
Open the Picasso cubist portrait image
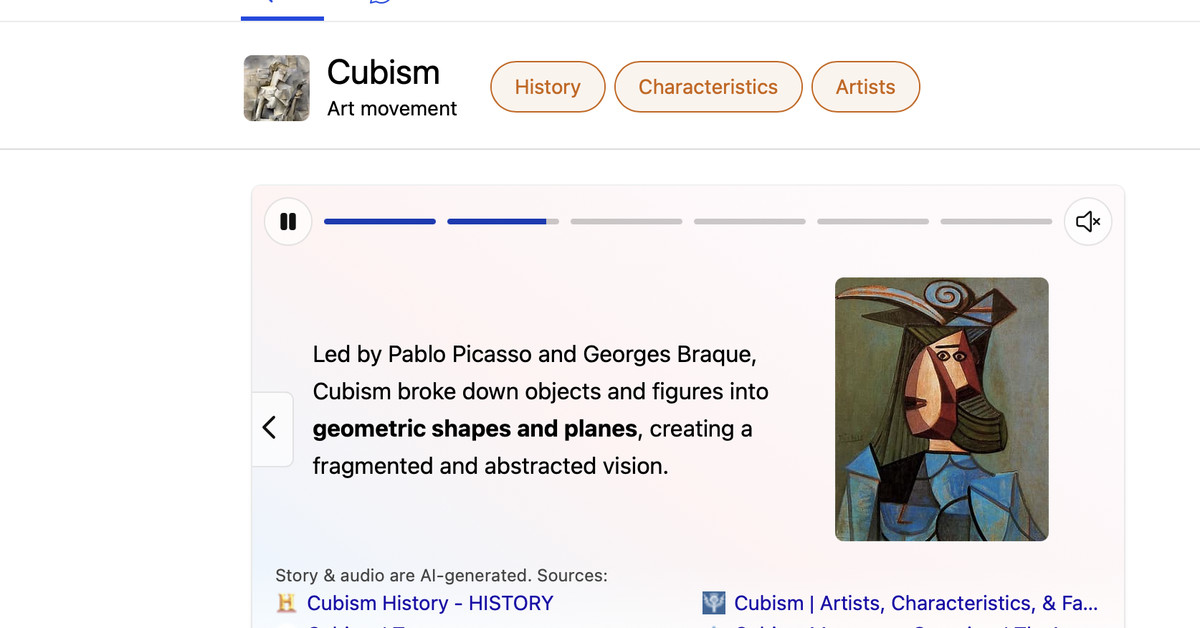[x=941, y=409]
